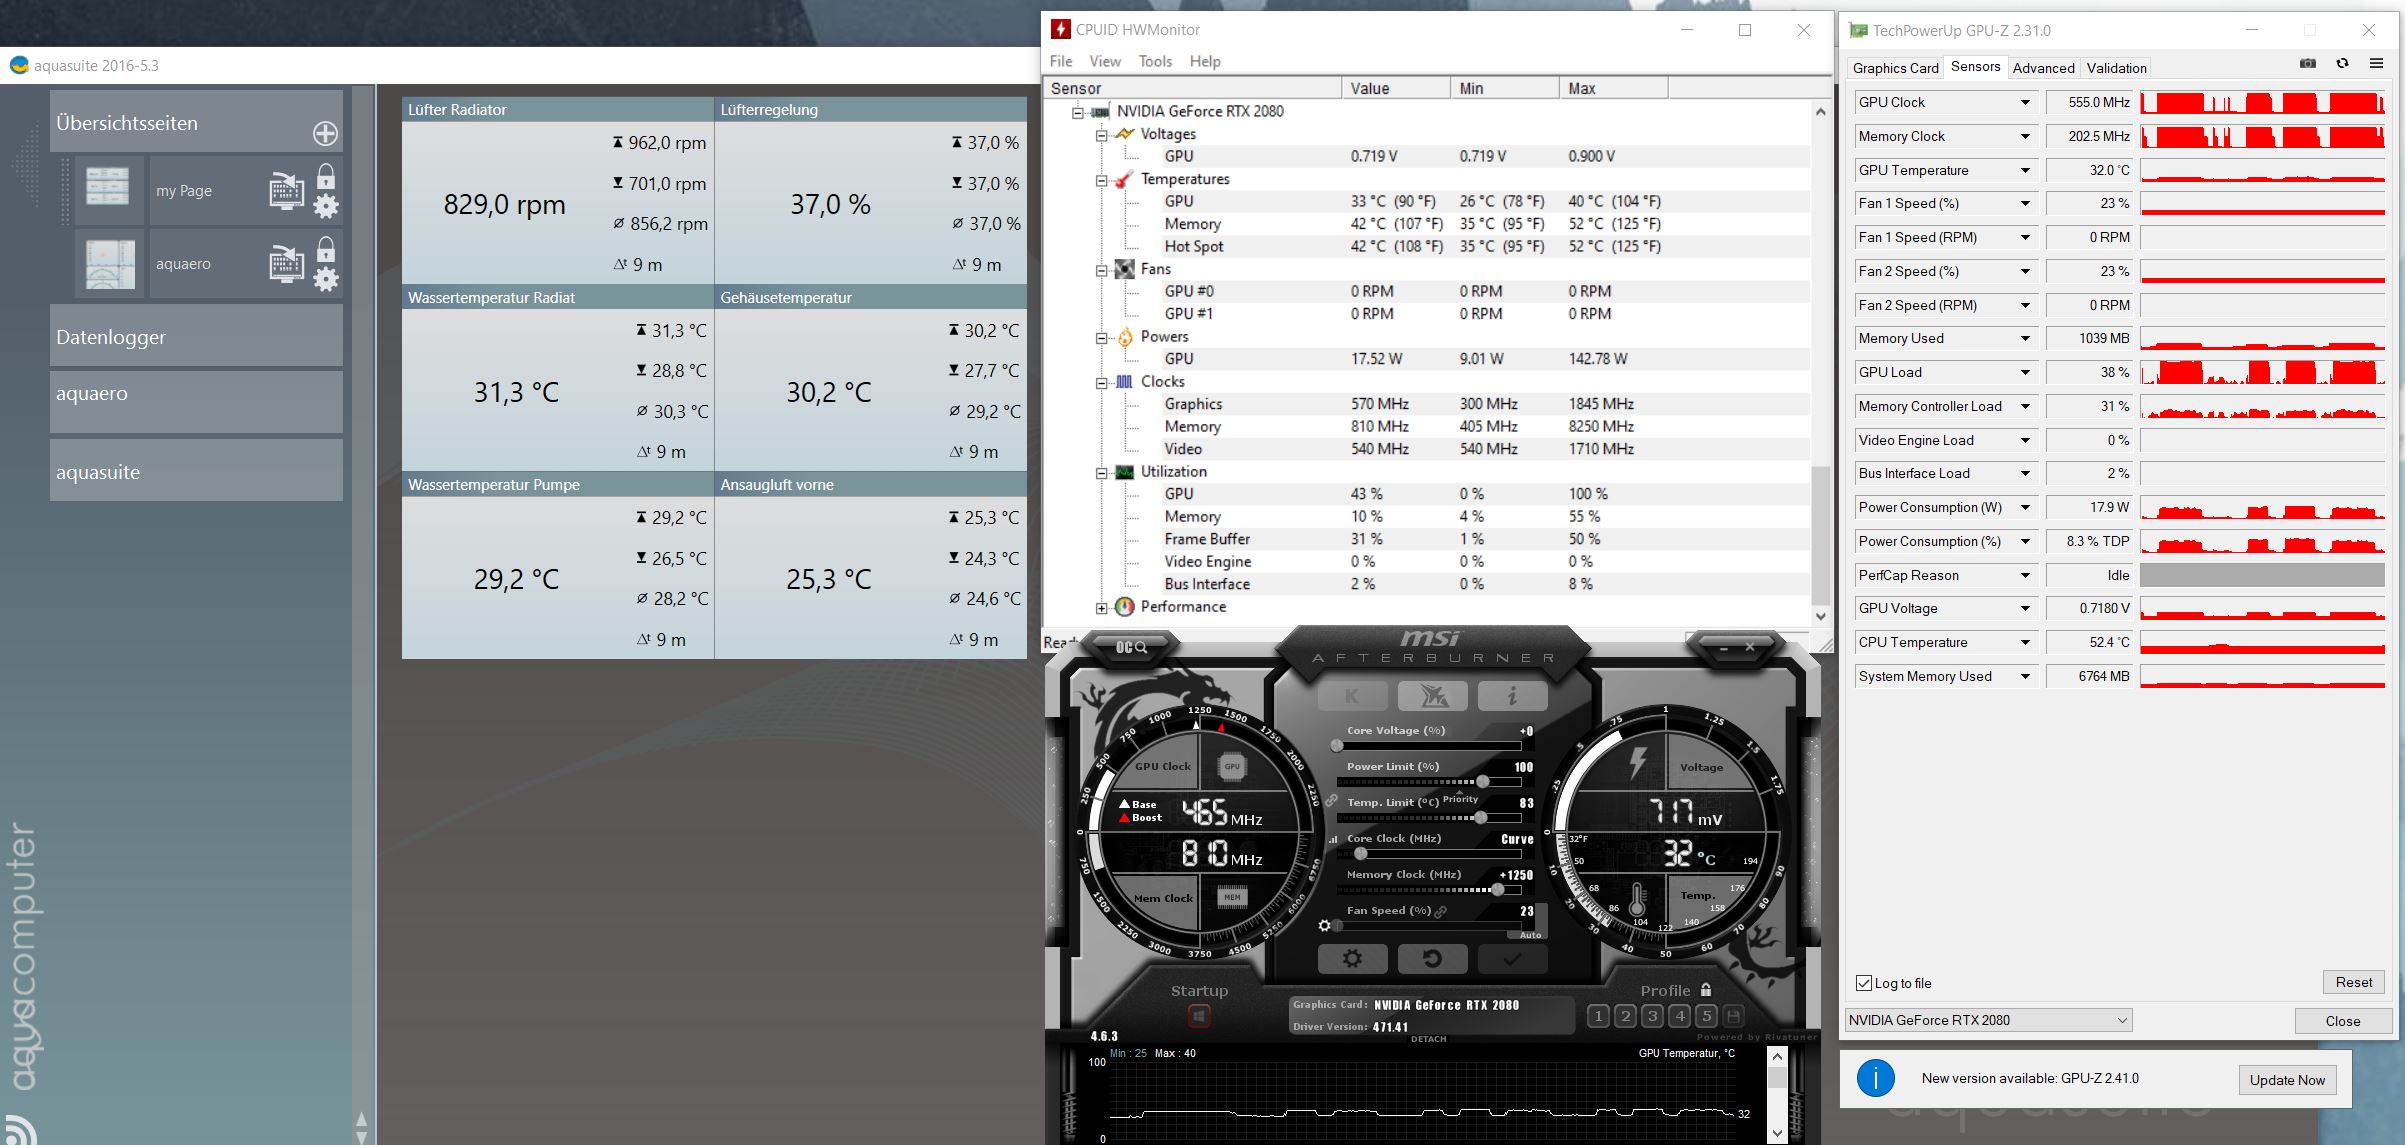Open GPU-Z hamburger menu icon
Screen dimensions: 2405x1145
tap(2377, 64)
